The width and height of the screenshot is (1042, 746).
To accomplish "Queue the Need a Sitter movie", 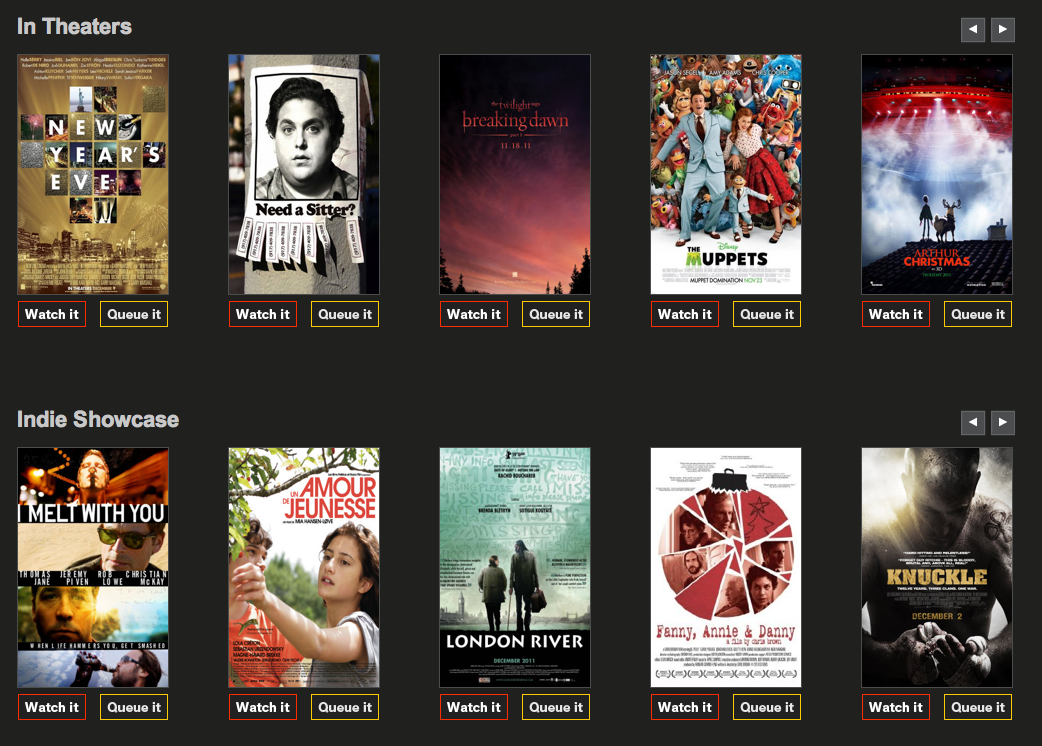I will [x=345, y=314].
